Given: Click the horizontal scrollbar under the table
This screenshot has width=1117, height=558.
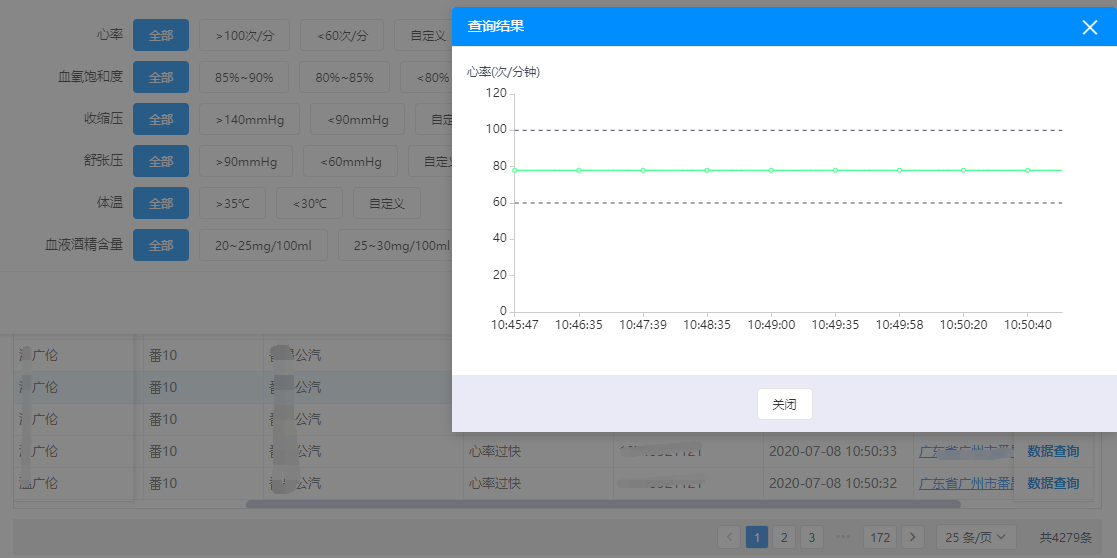Looking at the screenshot, I should coord(603,504).
